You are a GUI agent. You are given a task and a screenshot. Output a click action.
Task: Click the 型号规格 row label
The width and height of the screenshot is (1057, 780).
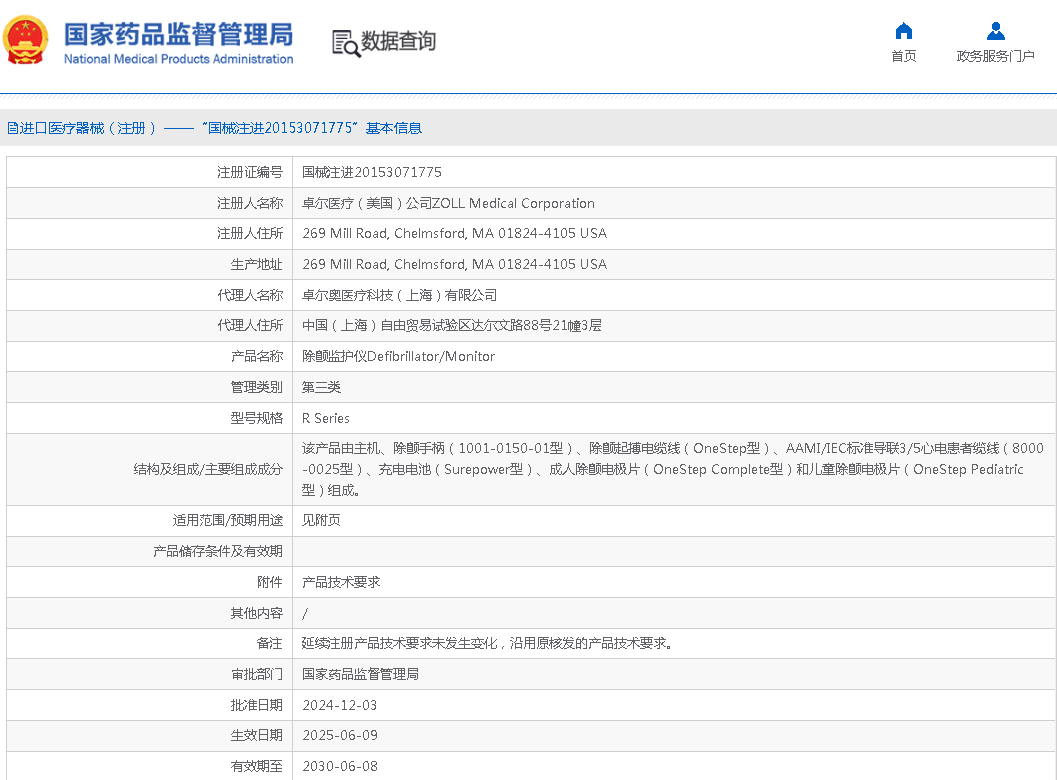coord(256,419)
